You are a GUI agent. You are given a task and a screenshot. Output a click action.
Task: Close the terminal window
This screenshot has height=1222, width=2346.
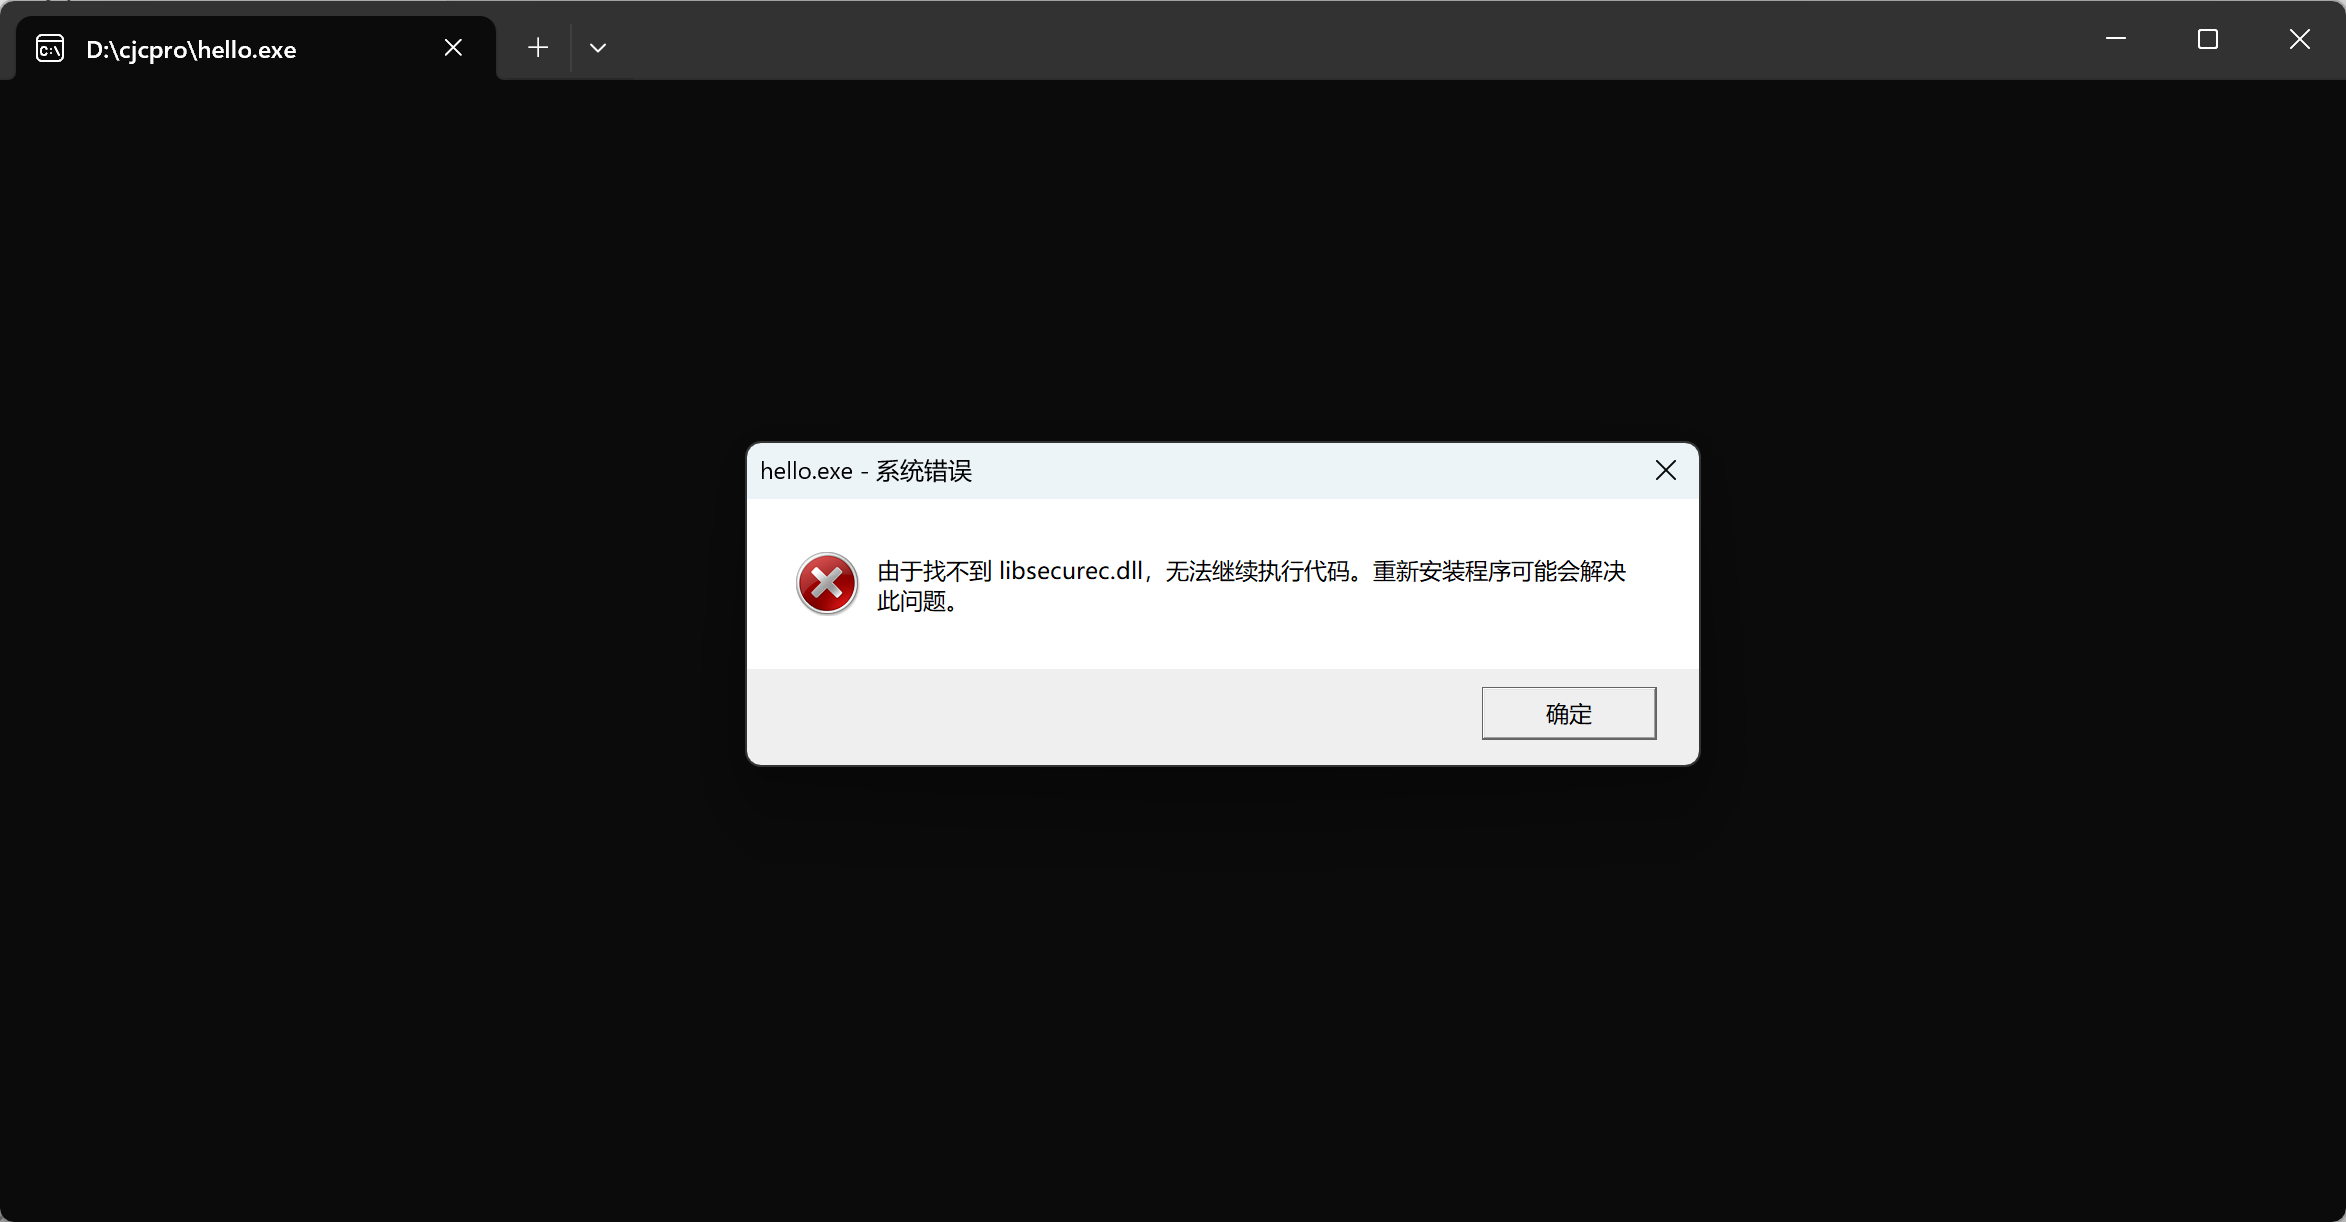tap(2299, 39)
